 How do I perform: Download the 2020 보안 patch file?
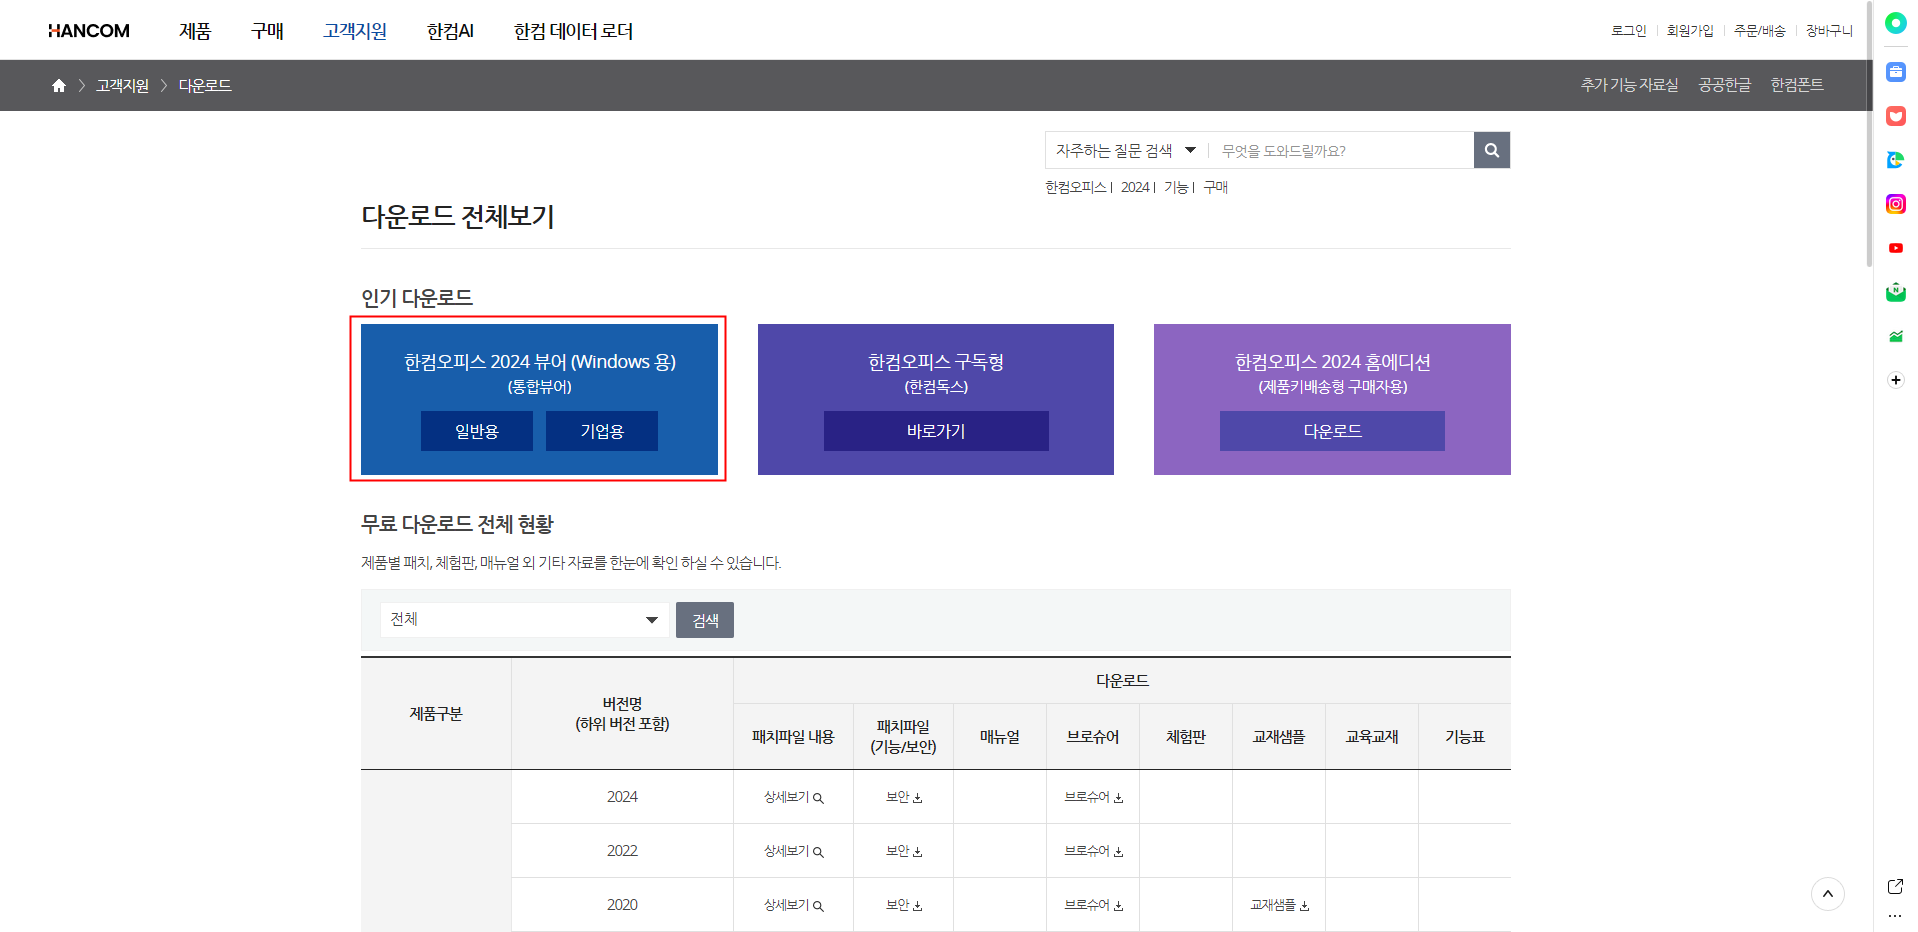(904, 905)
